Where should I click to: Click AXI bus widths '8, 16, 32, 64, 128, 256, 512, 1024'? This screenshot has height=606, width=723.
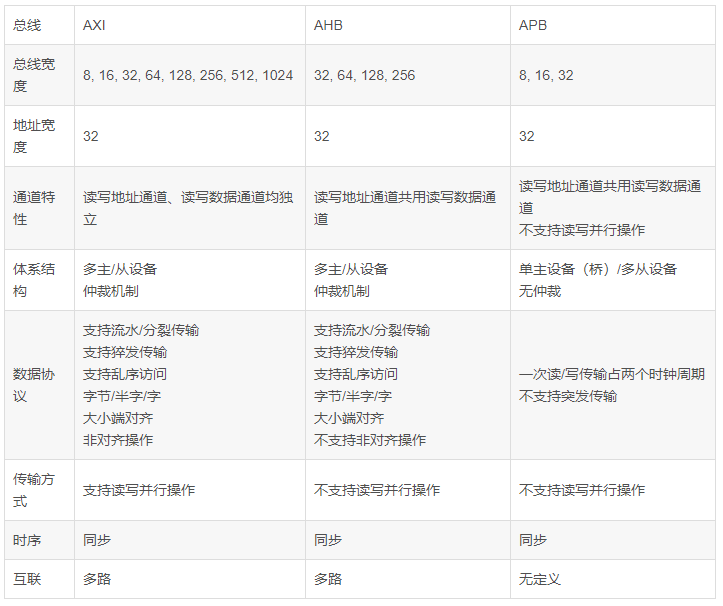pyautogui.click(x=188, y=75)
